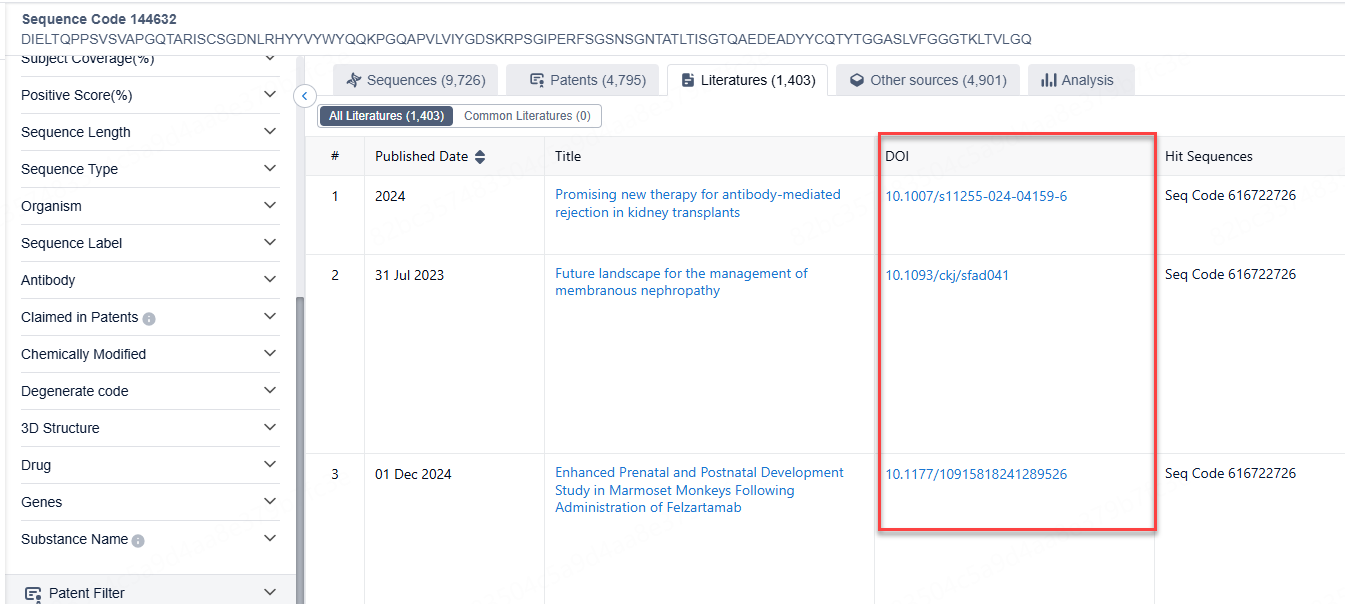Open the Analysis tab
The image size is (1345, 604).
(1076, 80)
